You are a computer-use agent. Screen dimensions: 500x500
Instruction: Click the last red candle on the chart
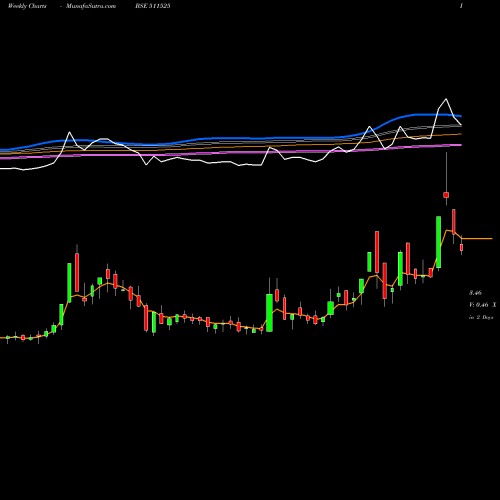pos(462,247)
